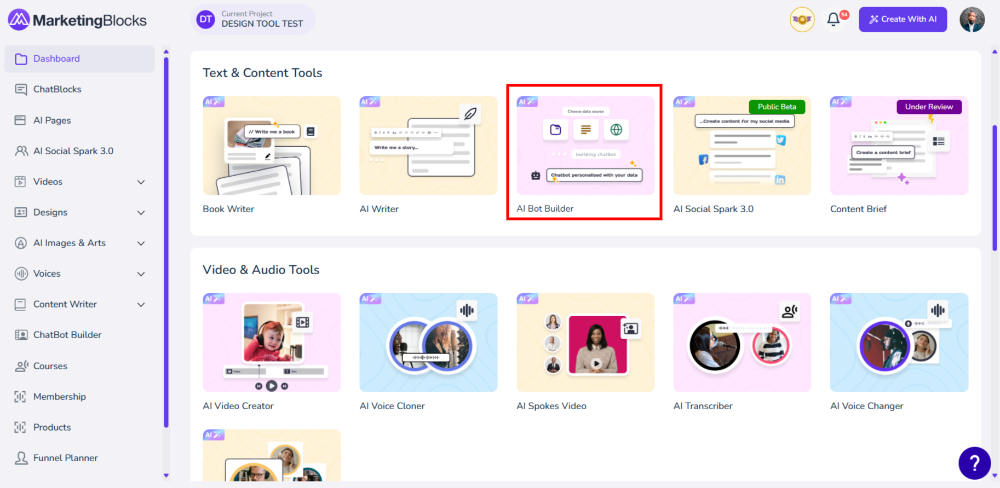Viewport: 1000px width, 488px height.
Task: Click the DT project initials badge
Action: point(205,20)
